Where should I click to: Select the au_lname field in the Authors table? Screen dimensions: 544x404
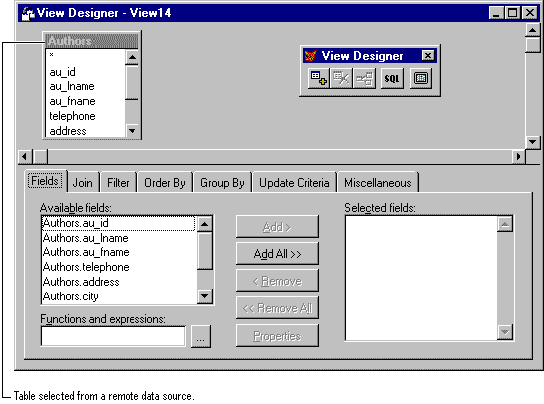point(72,86)
